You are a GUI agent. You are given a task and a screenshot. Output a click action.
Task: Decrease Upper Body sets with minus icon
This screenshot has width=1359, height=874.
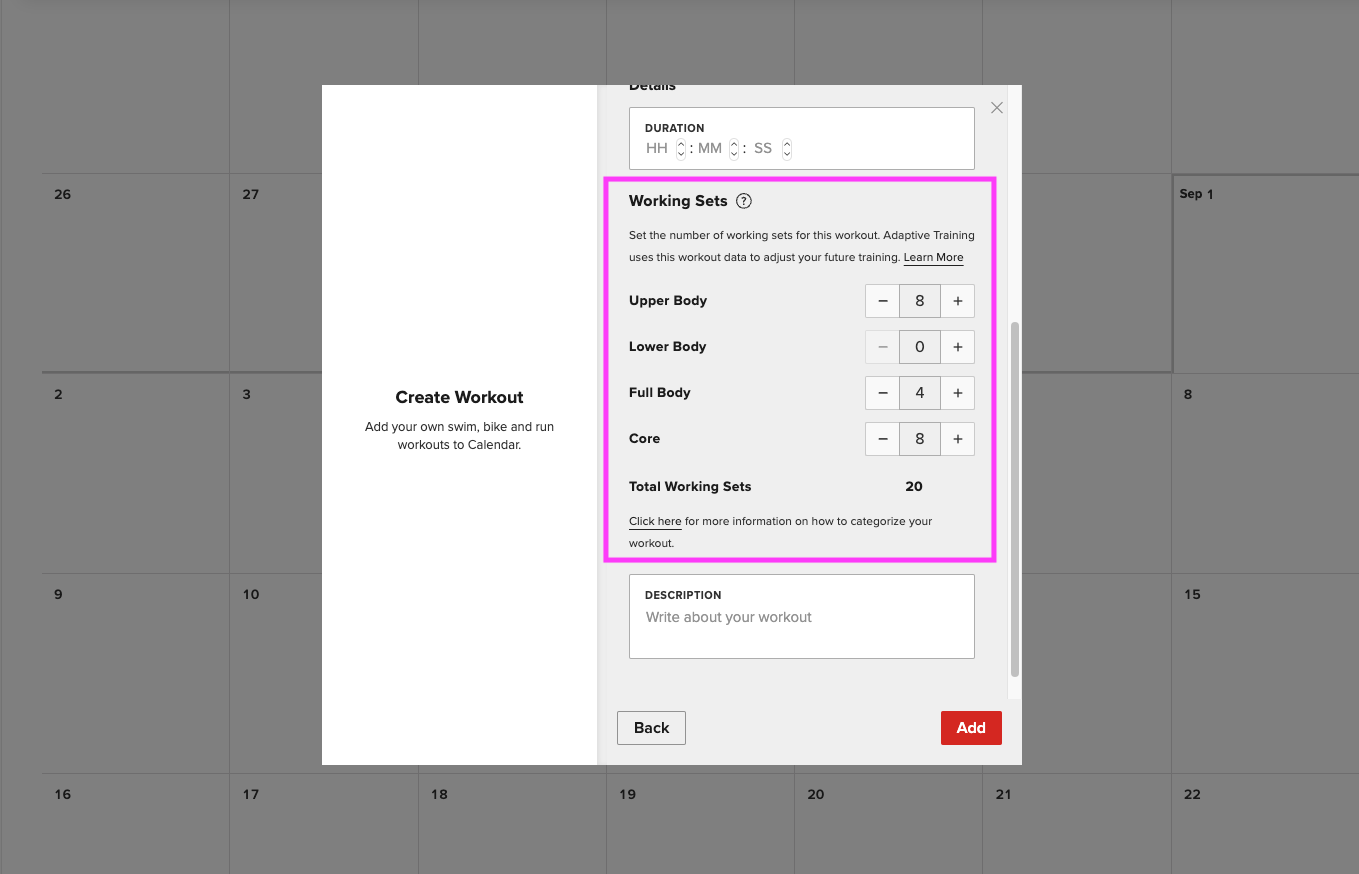(882, 300)
